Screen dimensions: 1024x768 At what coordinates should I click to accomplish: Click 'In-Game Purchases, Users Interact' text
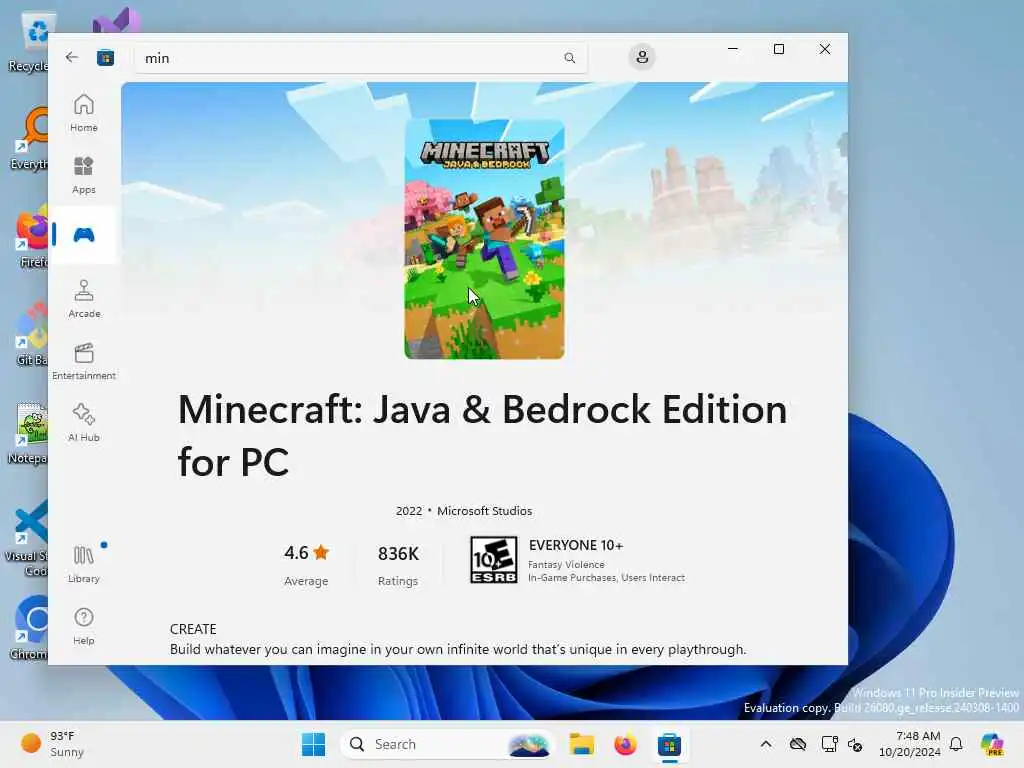(x=606, y=578)
